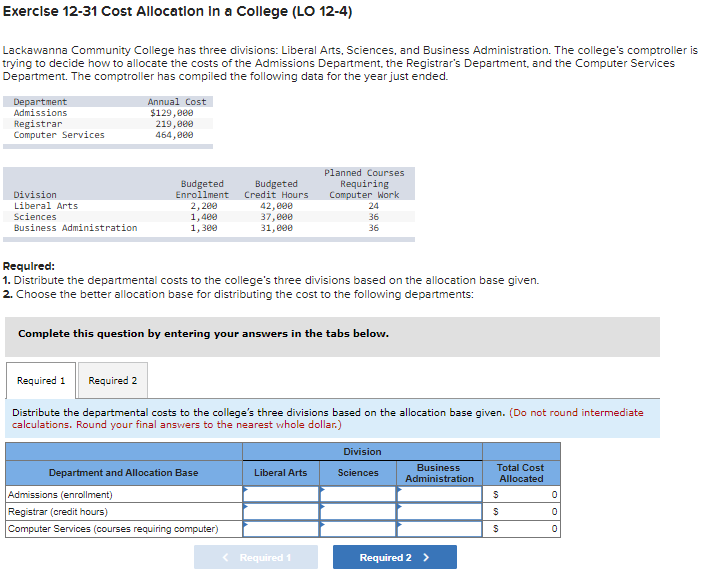Open the Required 2 tab

(112, 380)
